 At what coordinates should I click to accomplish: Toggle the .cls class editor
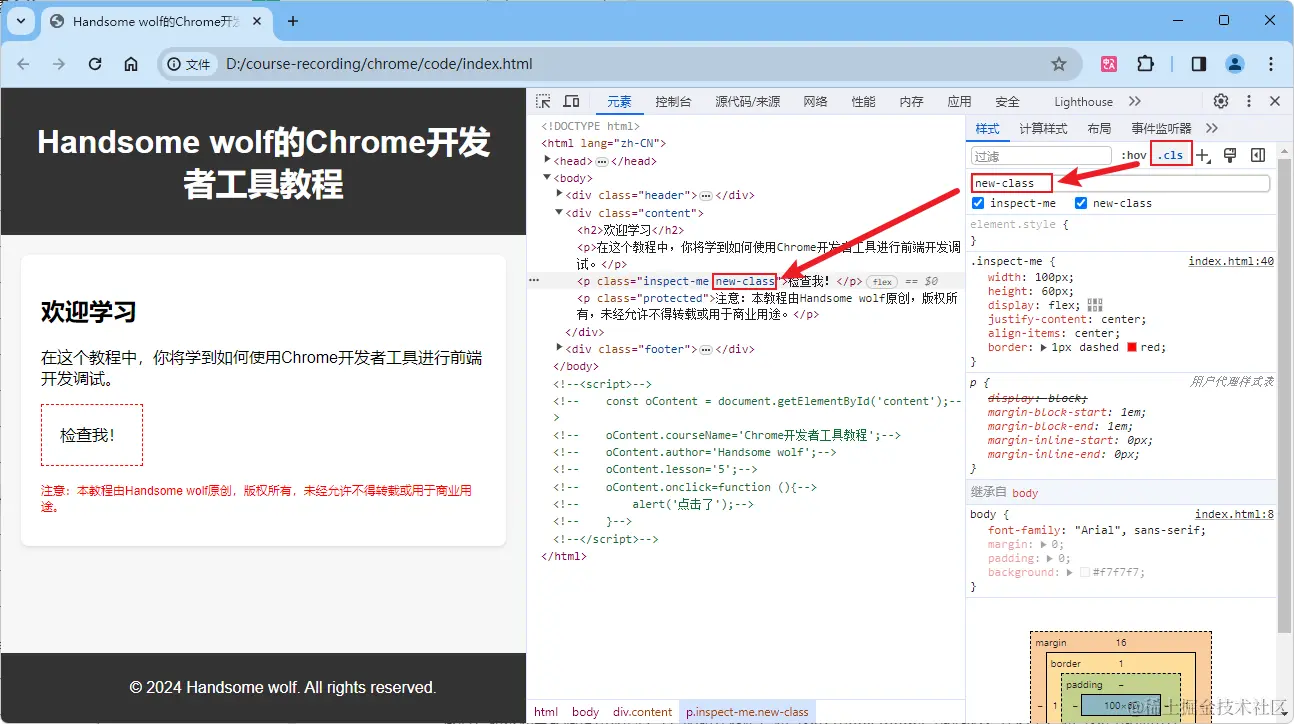[1171, 155]
